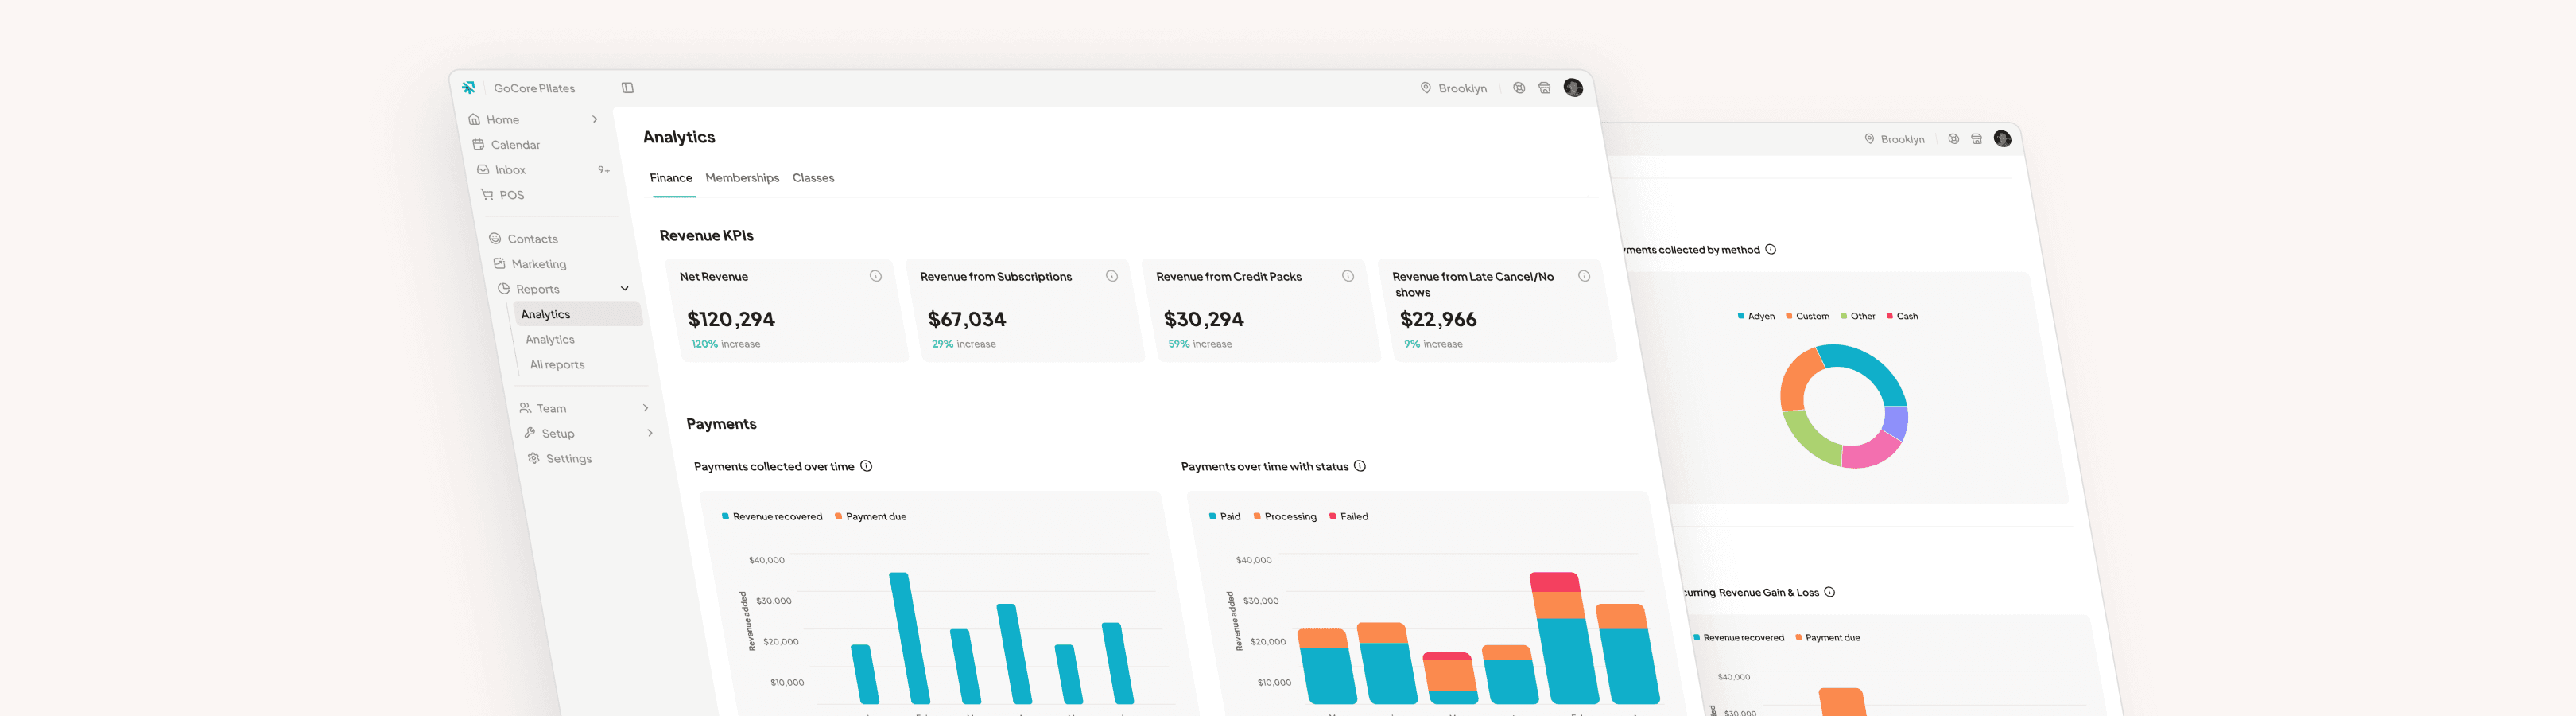2576x716 pixels.
Task: Open the support icon in front window header
Action: 1519,88
